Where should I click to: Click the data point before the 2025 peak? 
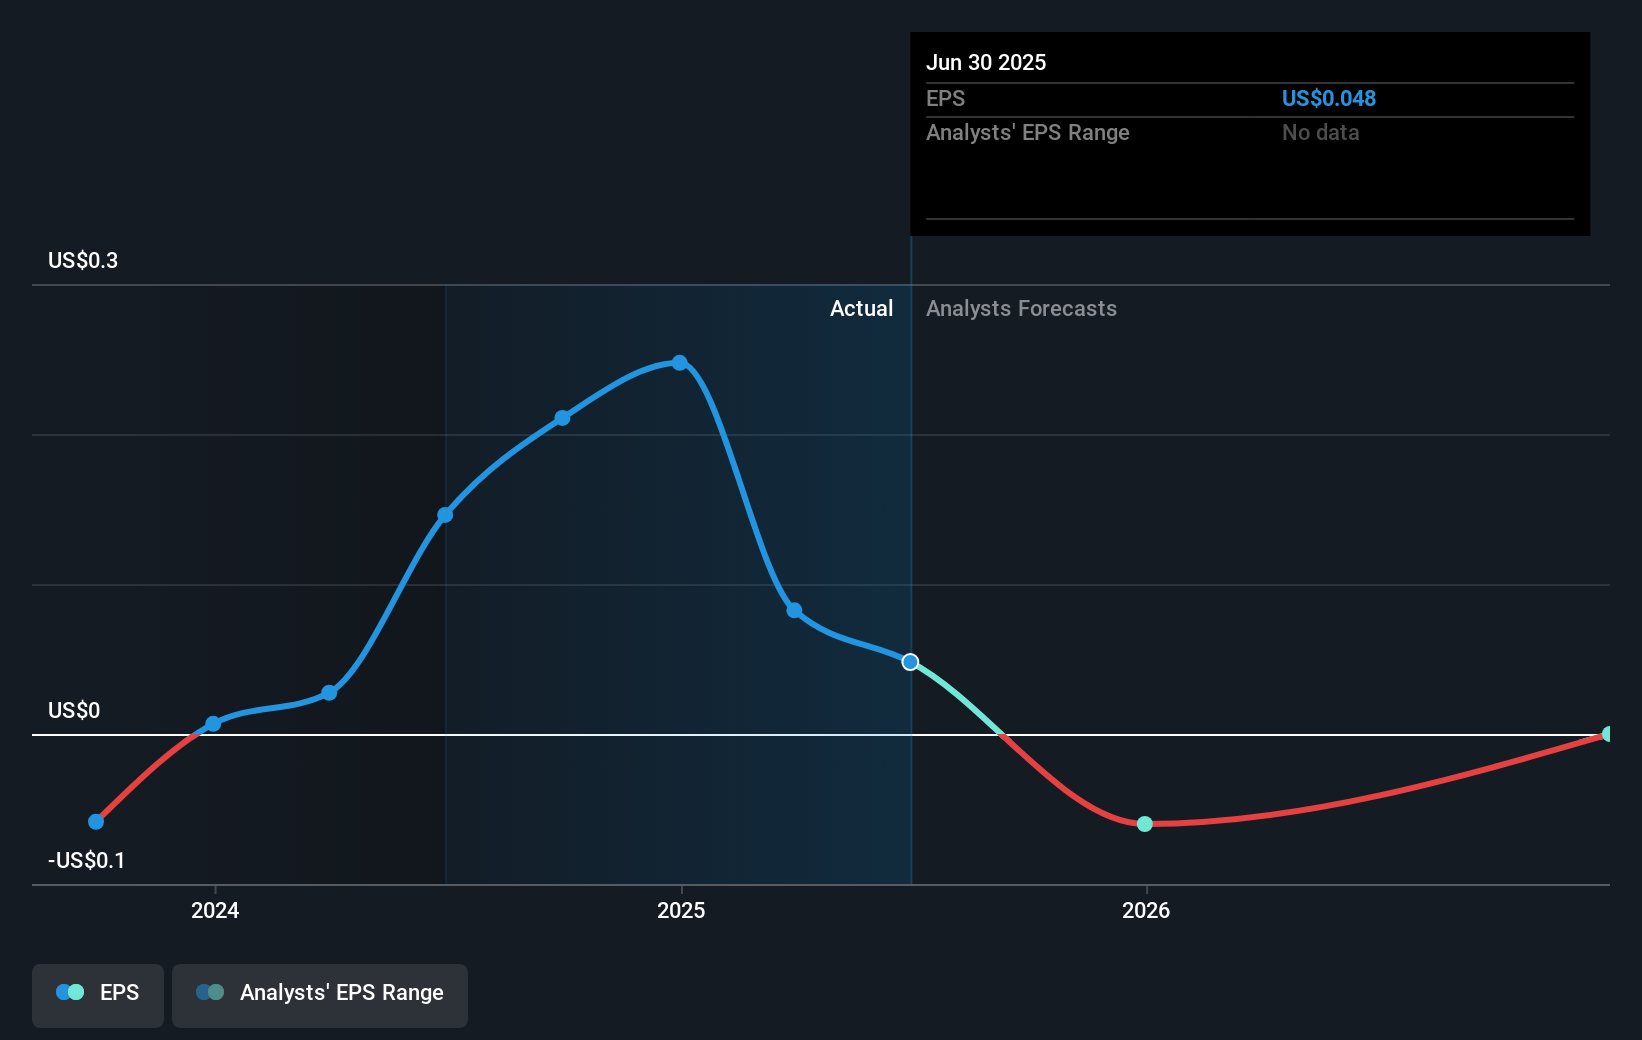562,418
